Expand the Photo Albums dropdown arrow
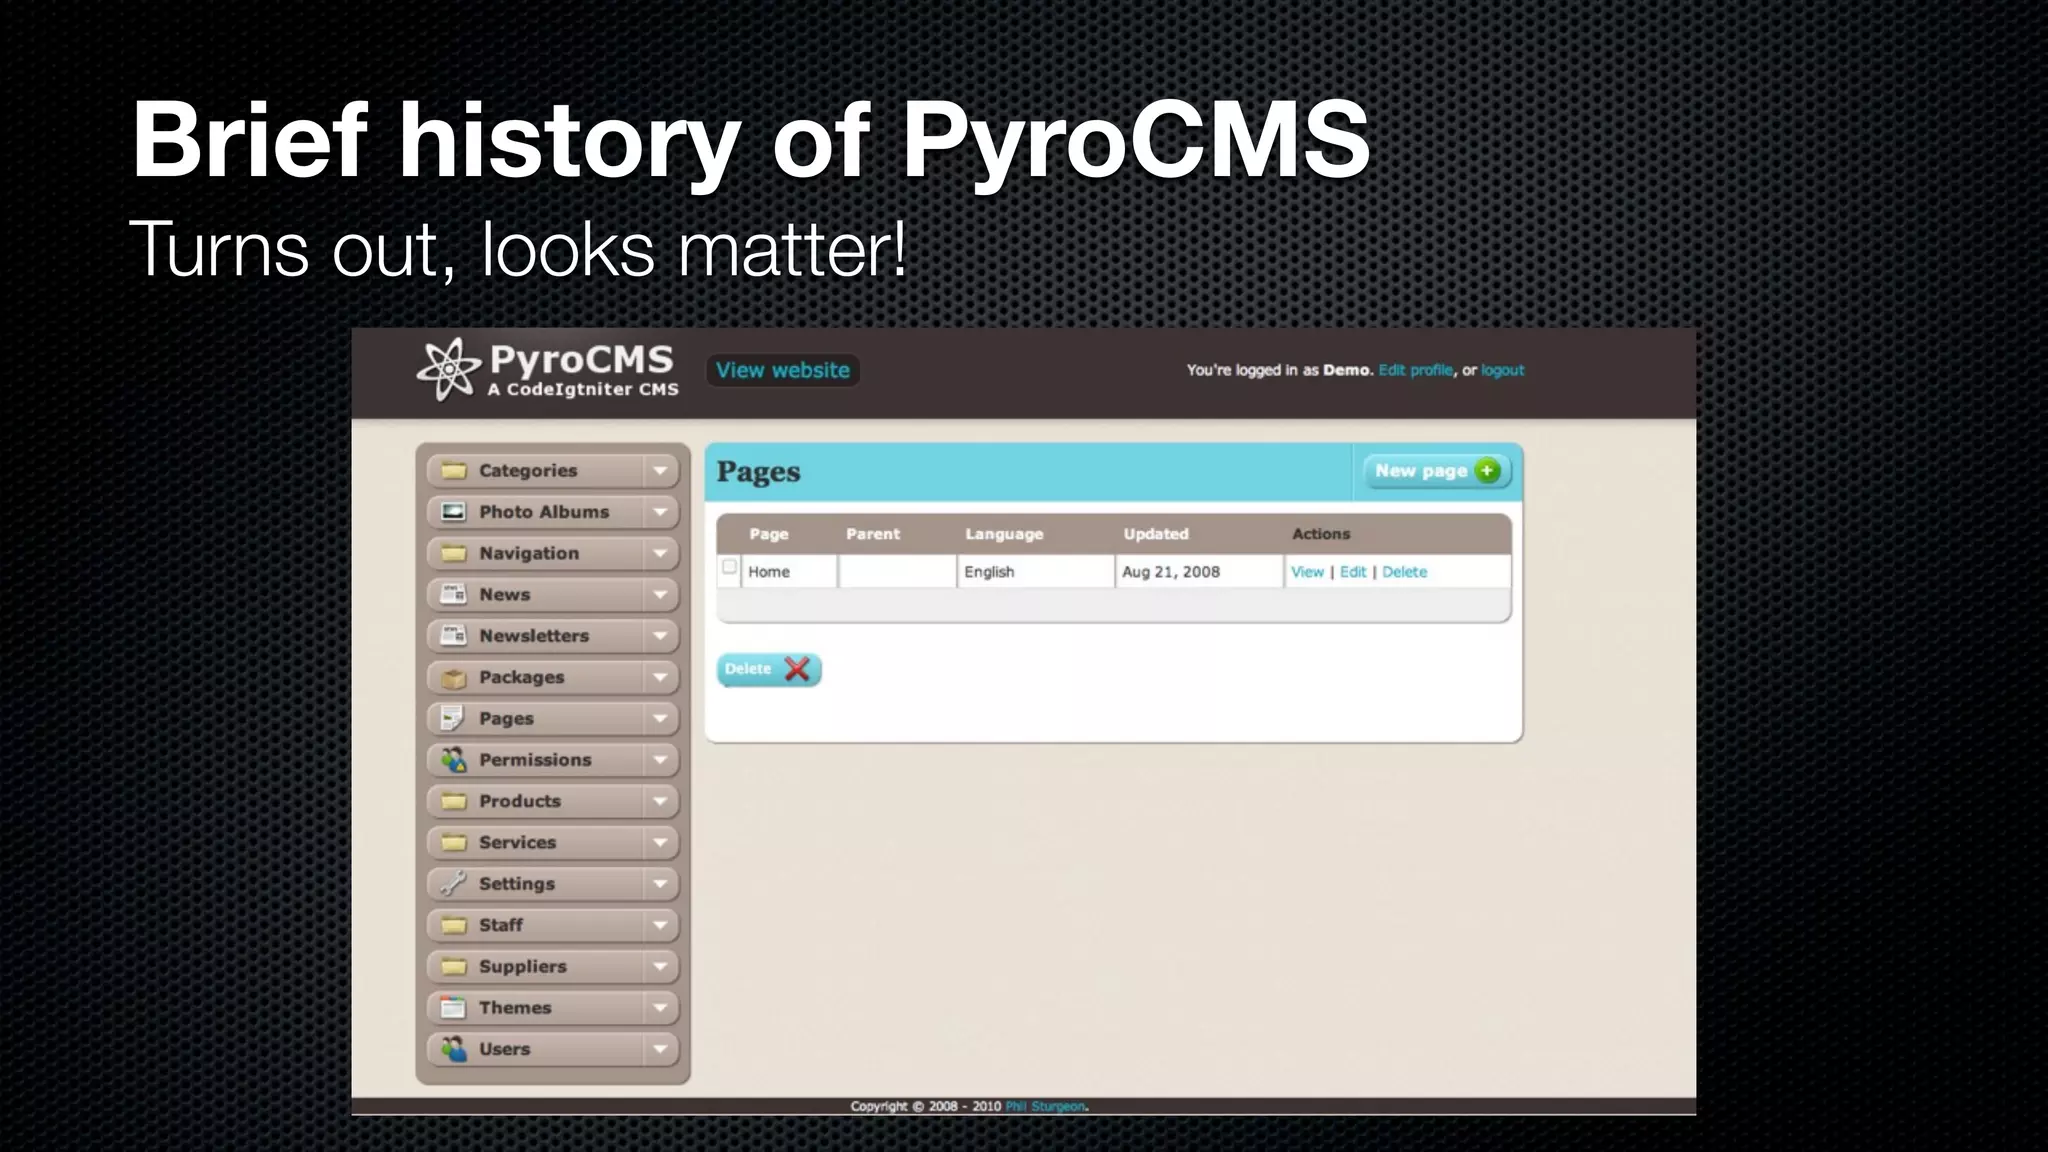This screenshot has height=1152, width=2048. coord(660,511)
